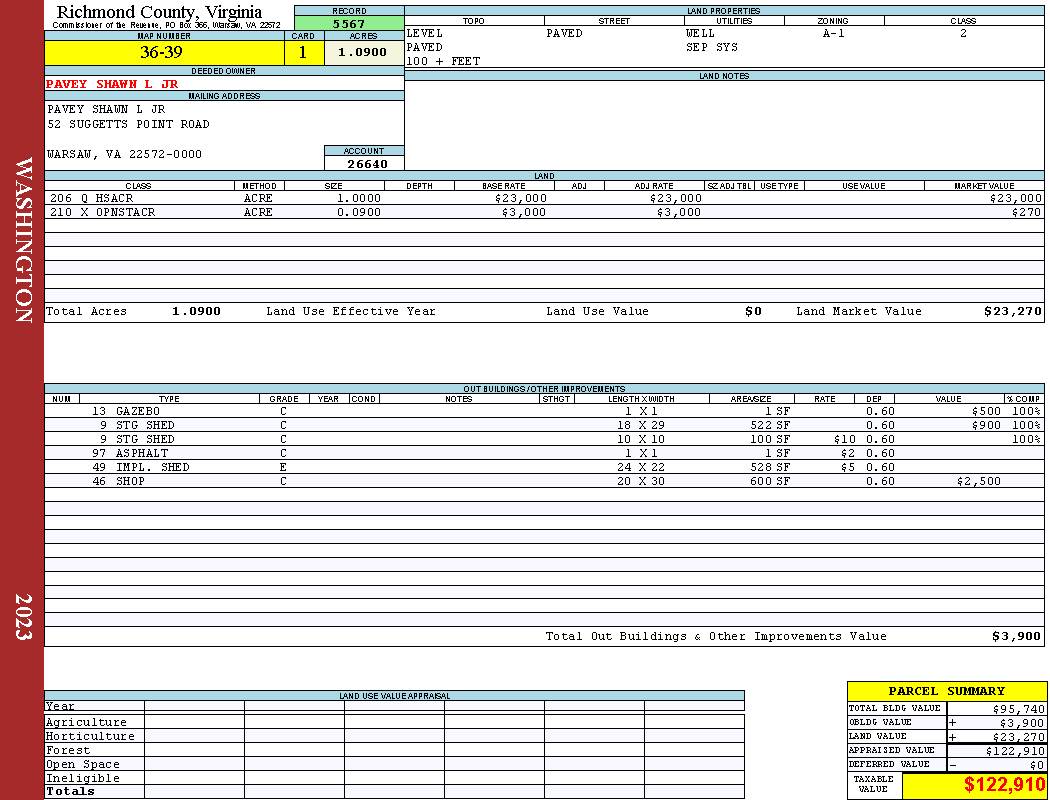Image resolution: width=1050 pixels, height=800 pixels.
Task: Click area 528 SF for IMPL. SHED
Action: [x=770, y=467]
